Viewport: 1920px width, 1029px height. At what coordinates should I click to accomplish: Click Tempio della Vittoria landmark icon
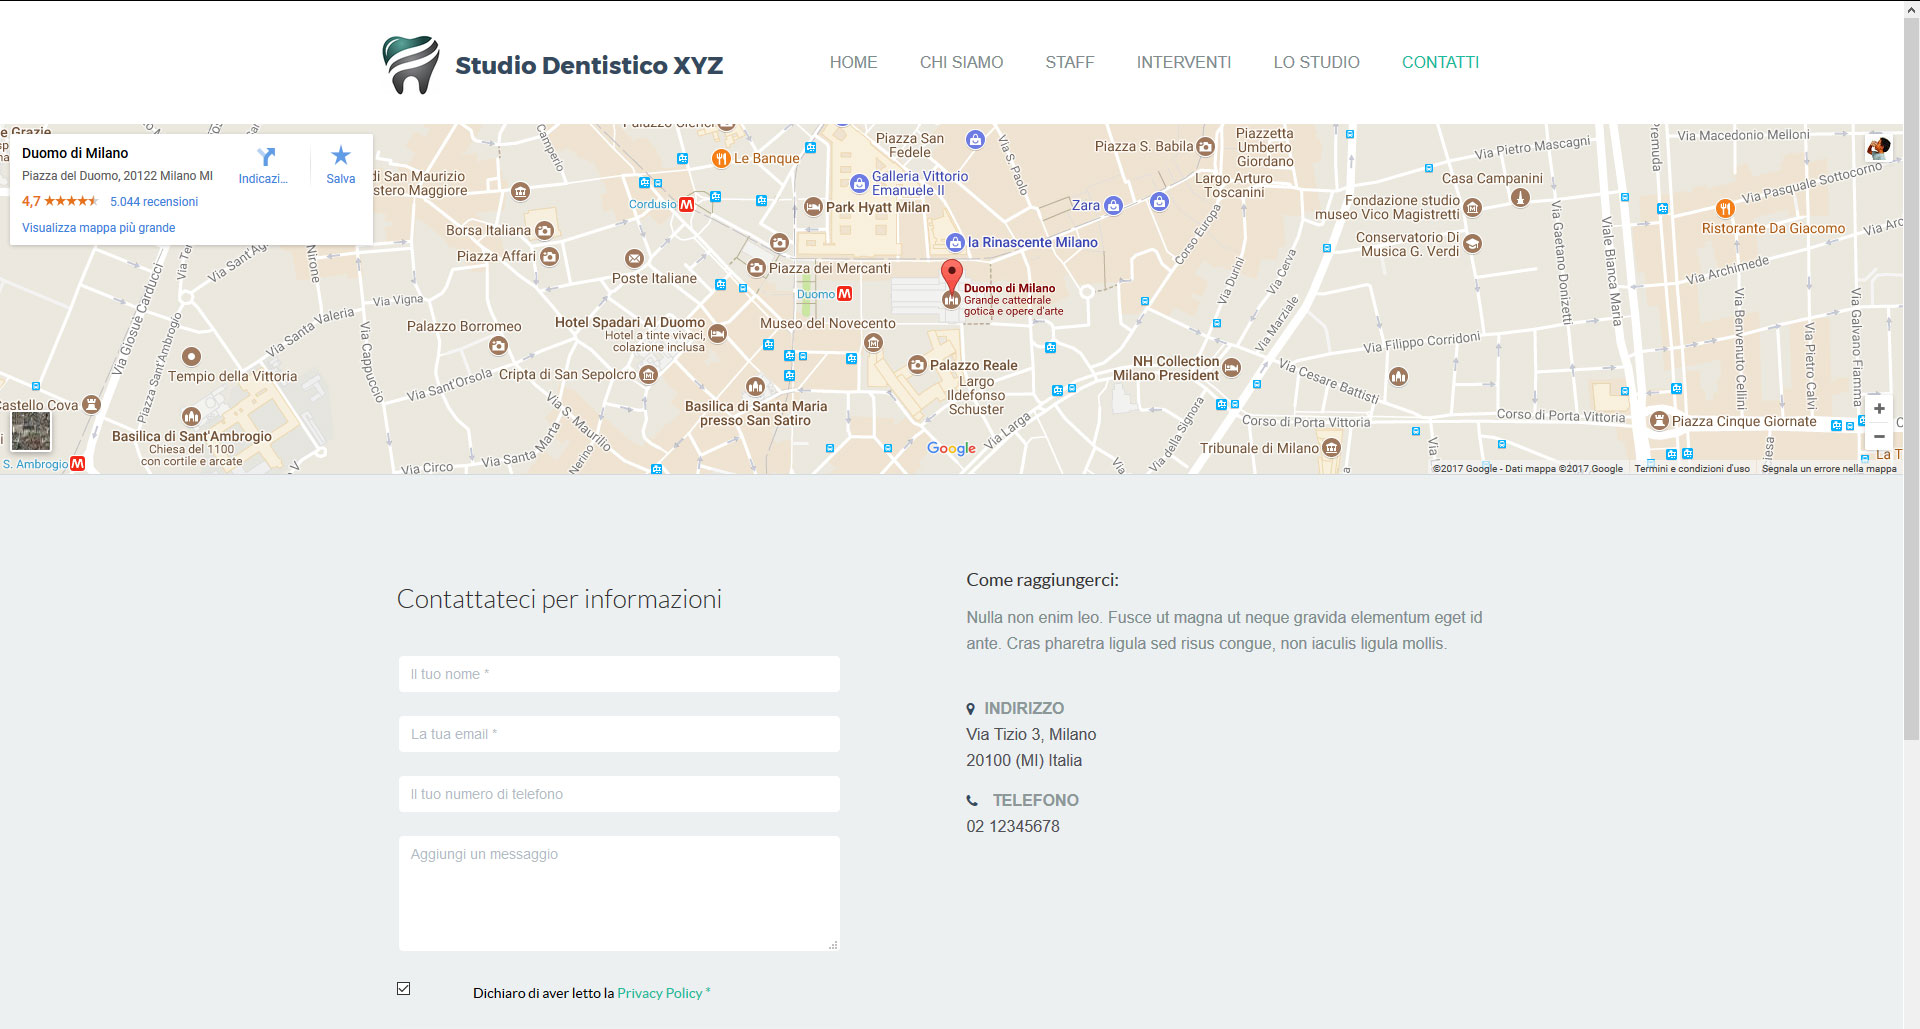[x=191, y=356]
